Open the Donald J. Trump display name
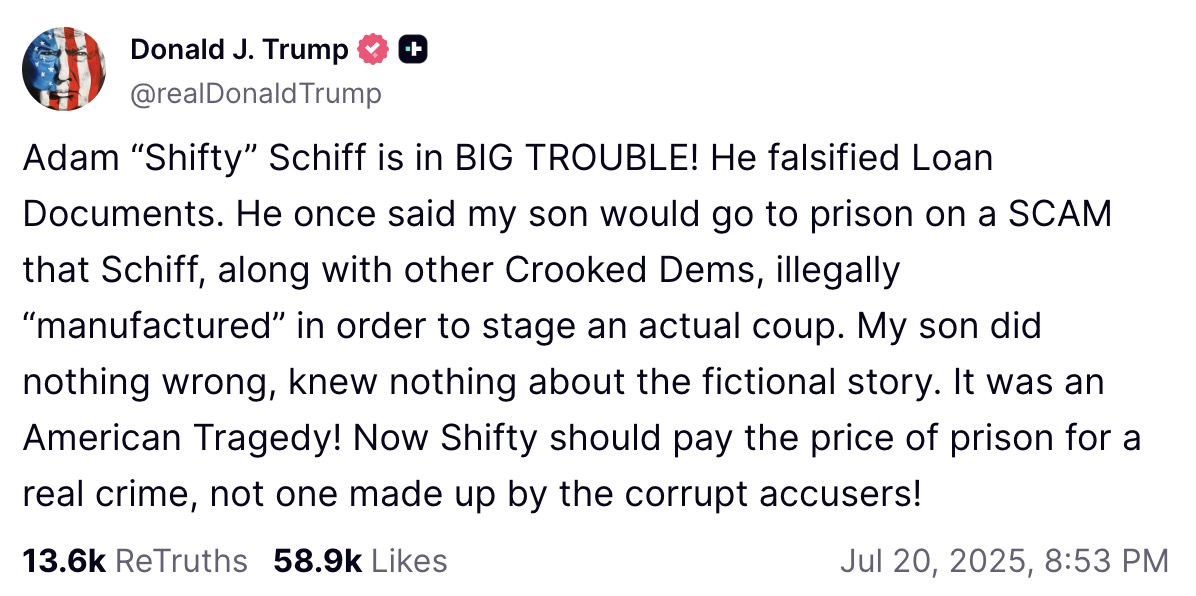This screenshot has width=1196, height=596. 240,50
